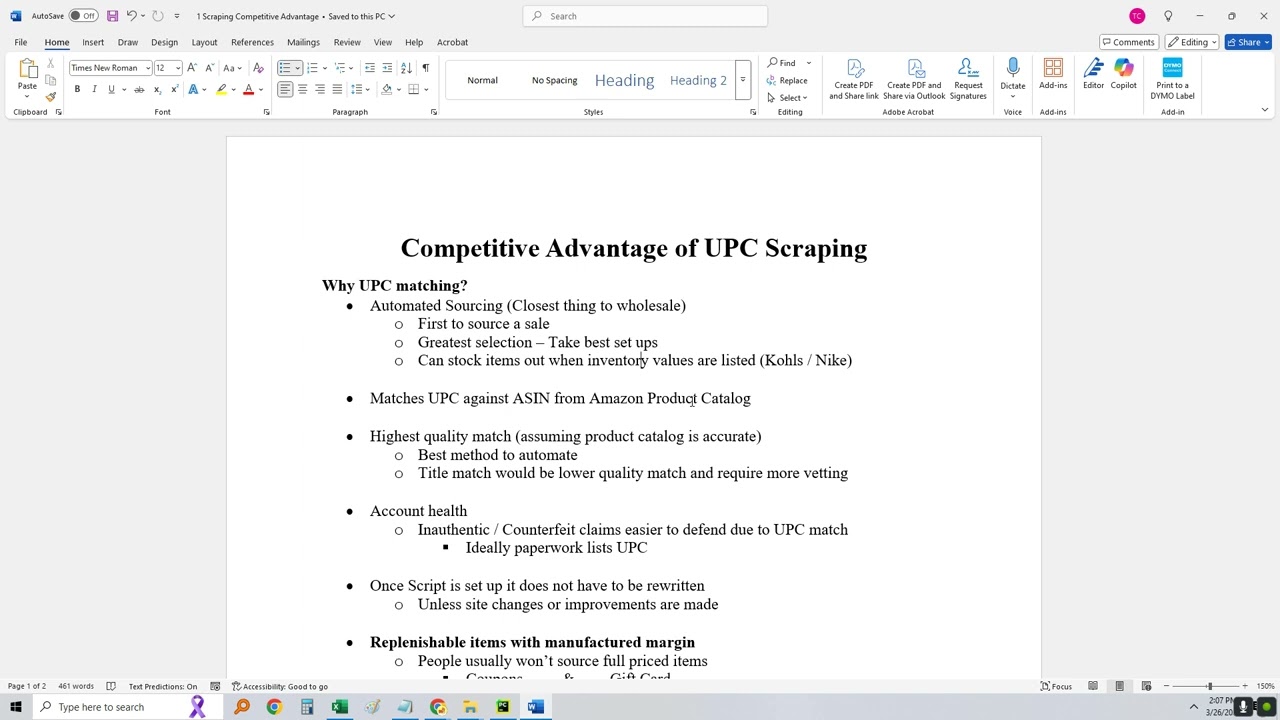Apply the Heading 2 style
This screenshot has width=1280, height=720.
[x=698, y=80]
